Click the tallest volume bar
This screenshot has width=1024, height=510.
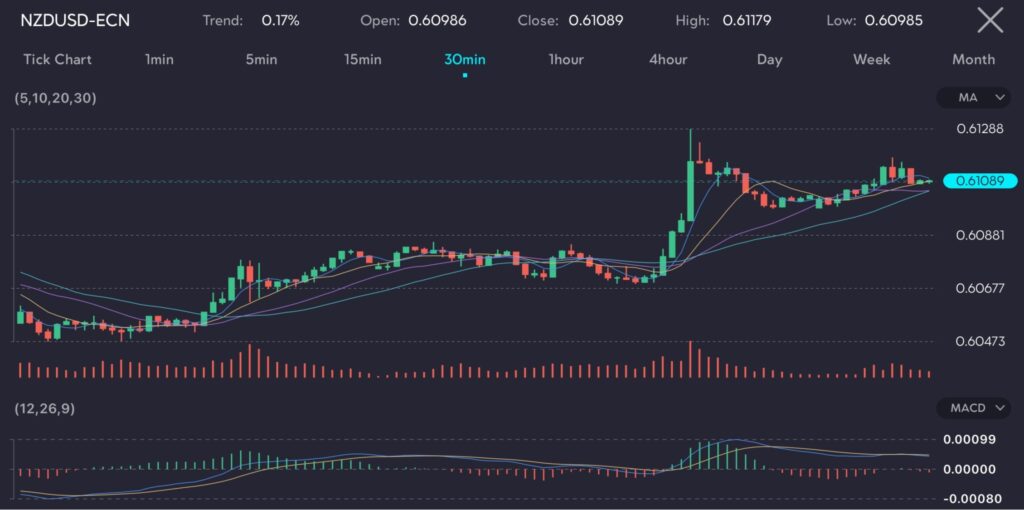pos(690,359)
